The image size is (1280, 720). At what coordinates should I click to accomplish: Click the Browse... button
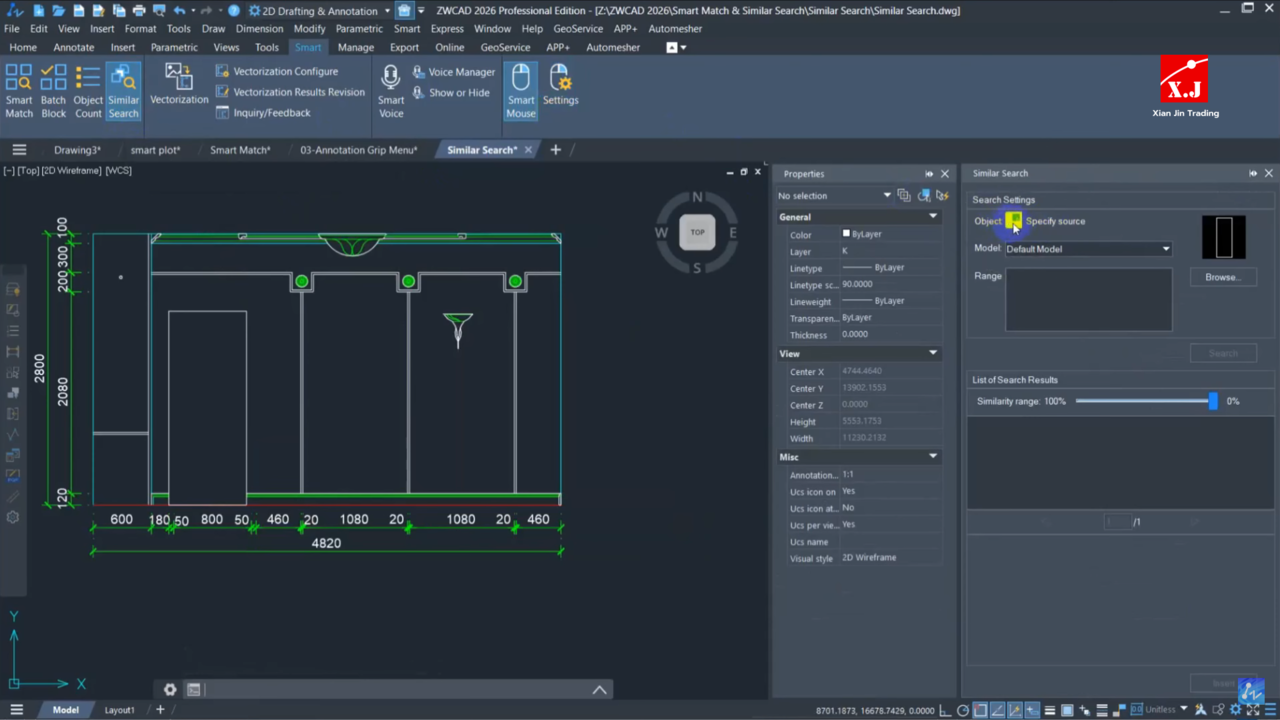pos(1222,277)
